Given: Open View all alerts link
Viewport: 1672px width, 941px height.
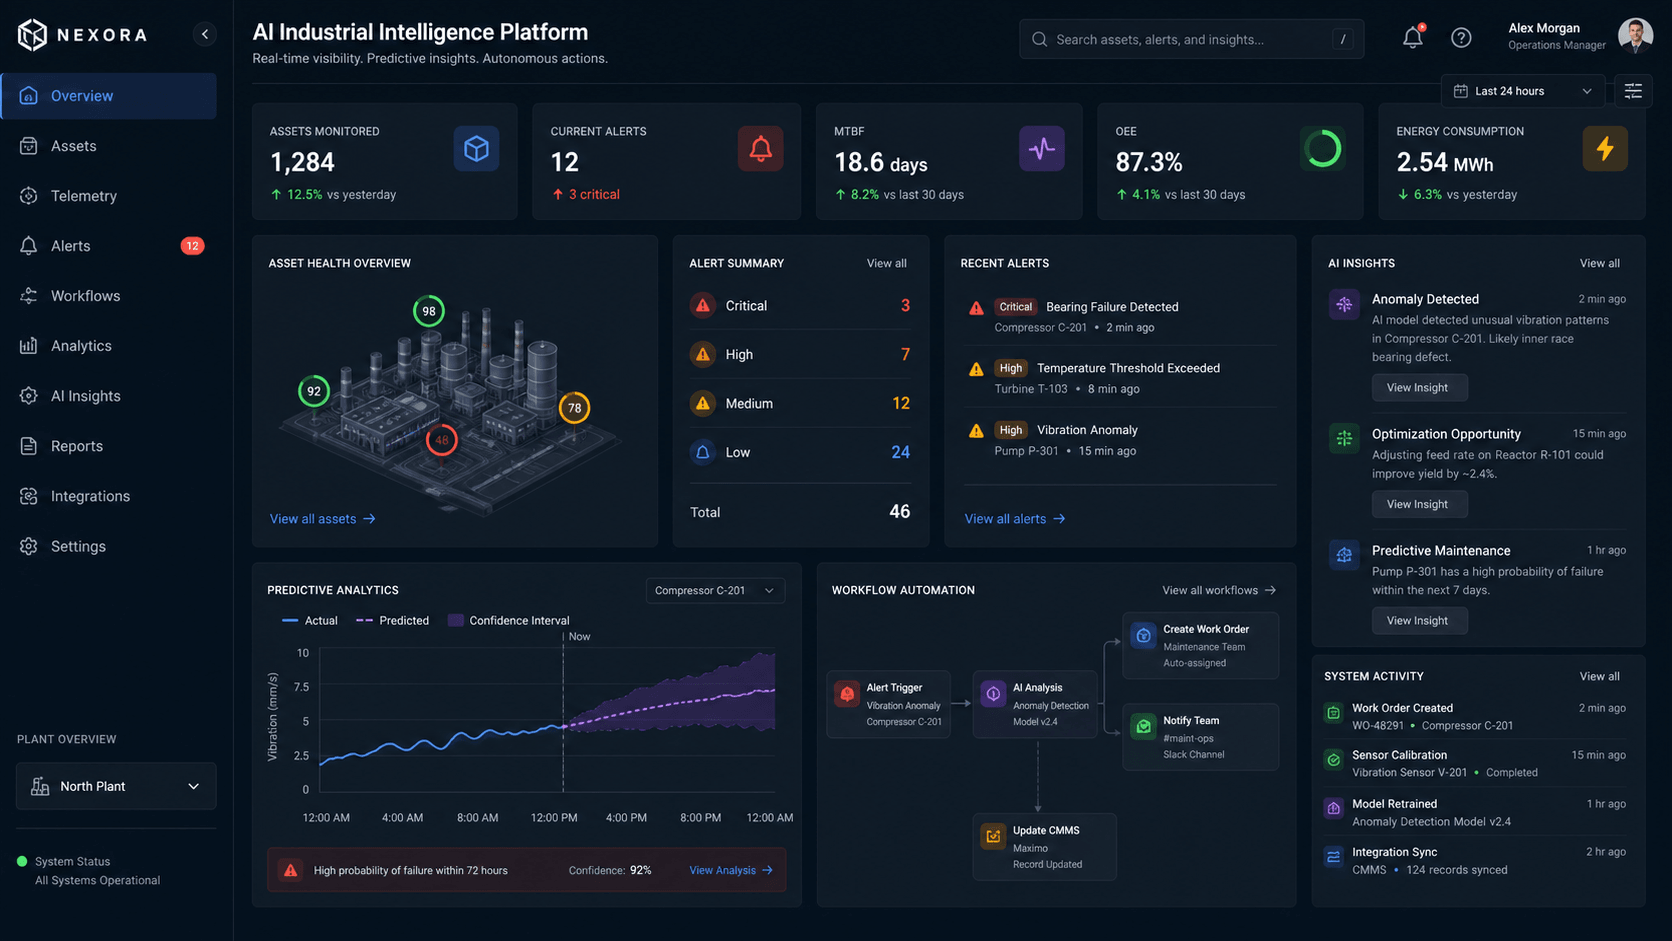Looking at the screenshot, I should pyautogui.click(x=1015, y=519).
